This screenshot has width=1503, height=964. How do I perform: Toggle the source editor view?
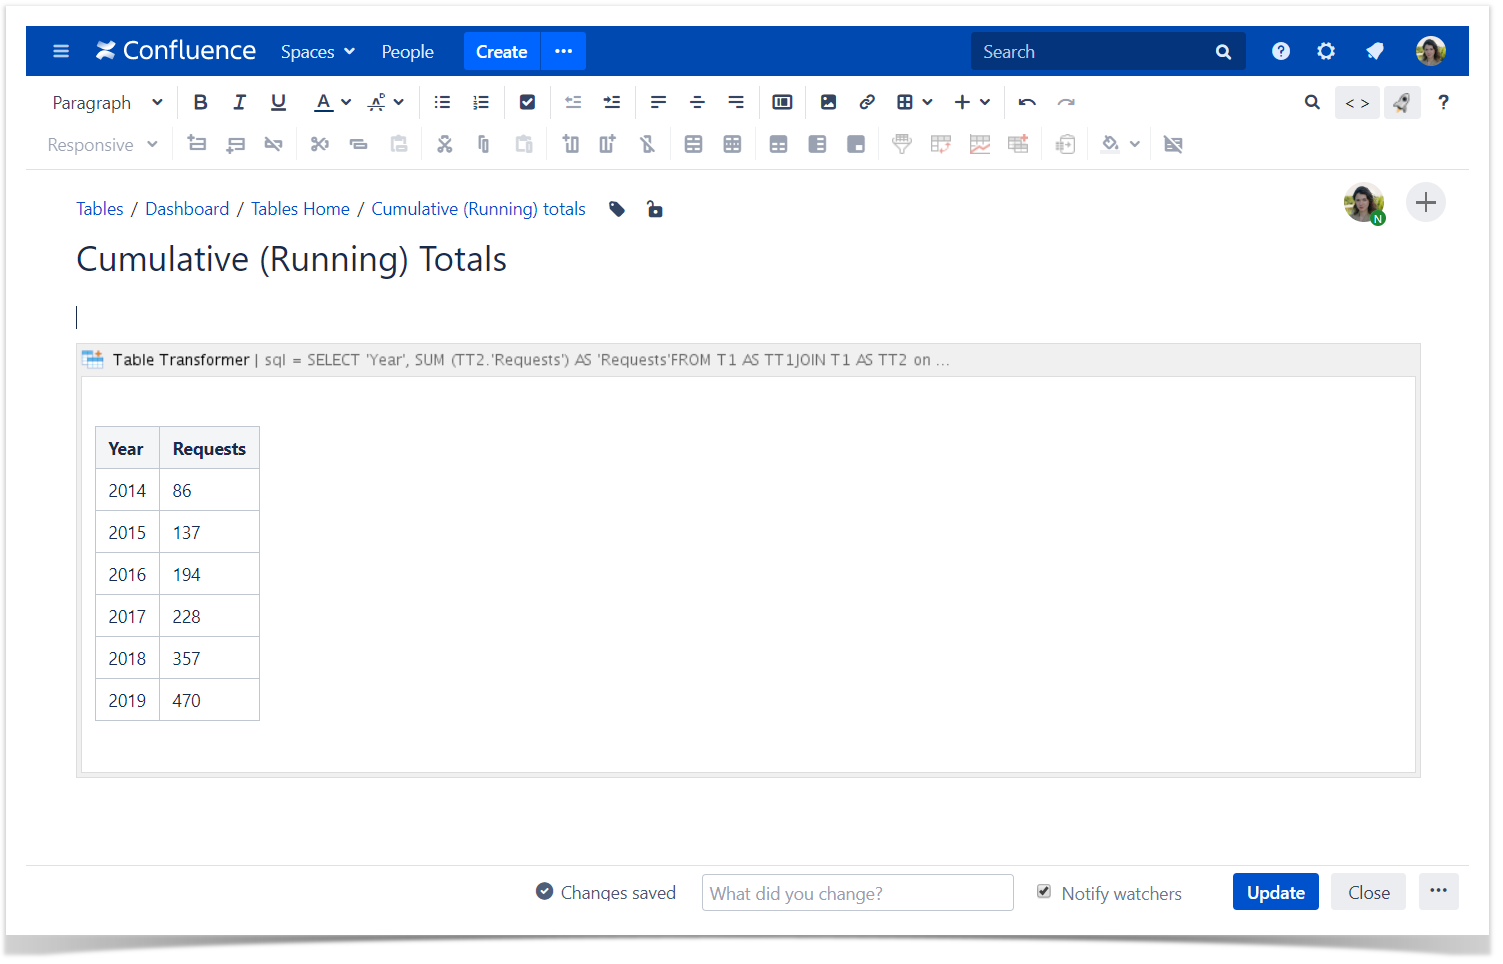point(1356,102)
